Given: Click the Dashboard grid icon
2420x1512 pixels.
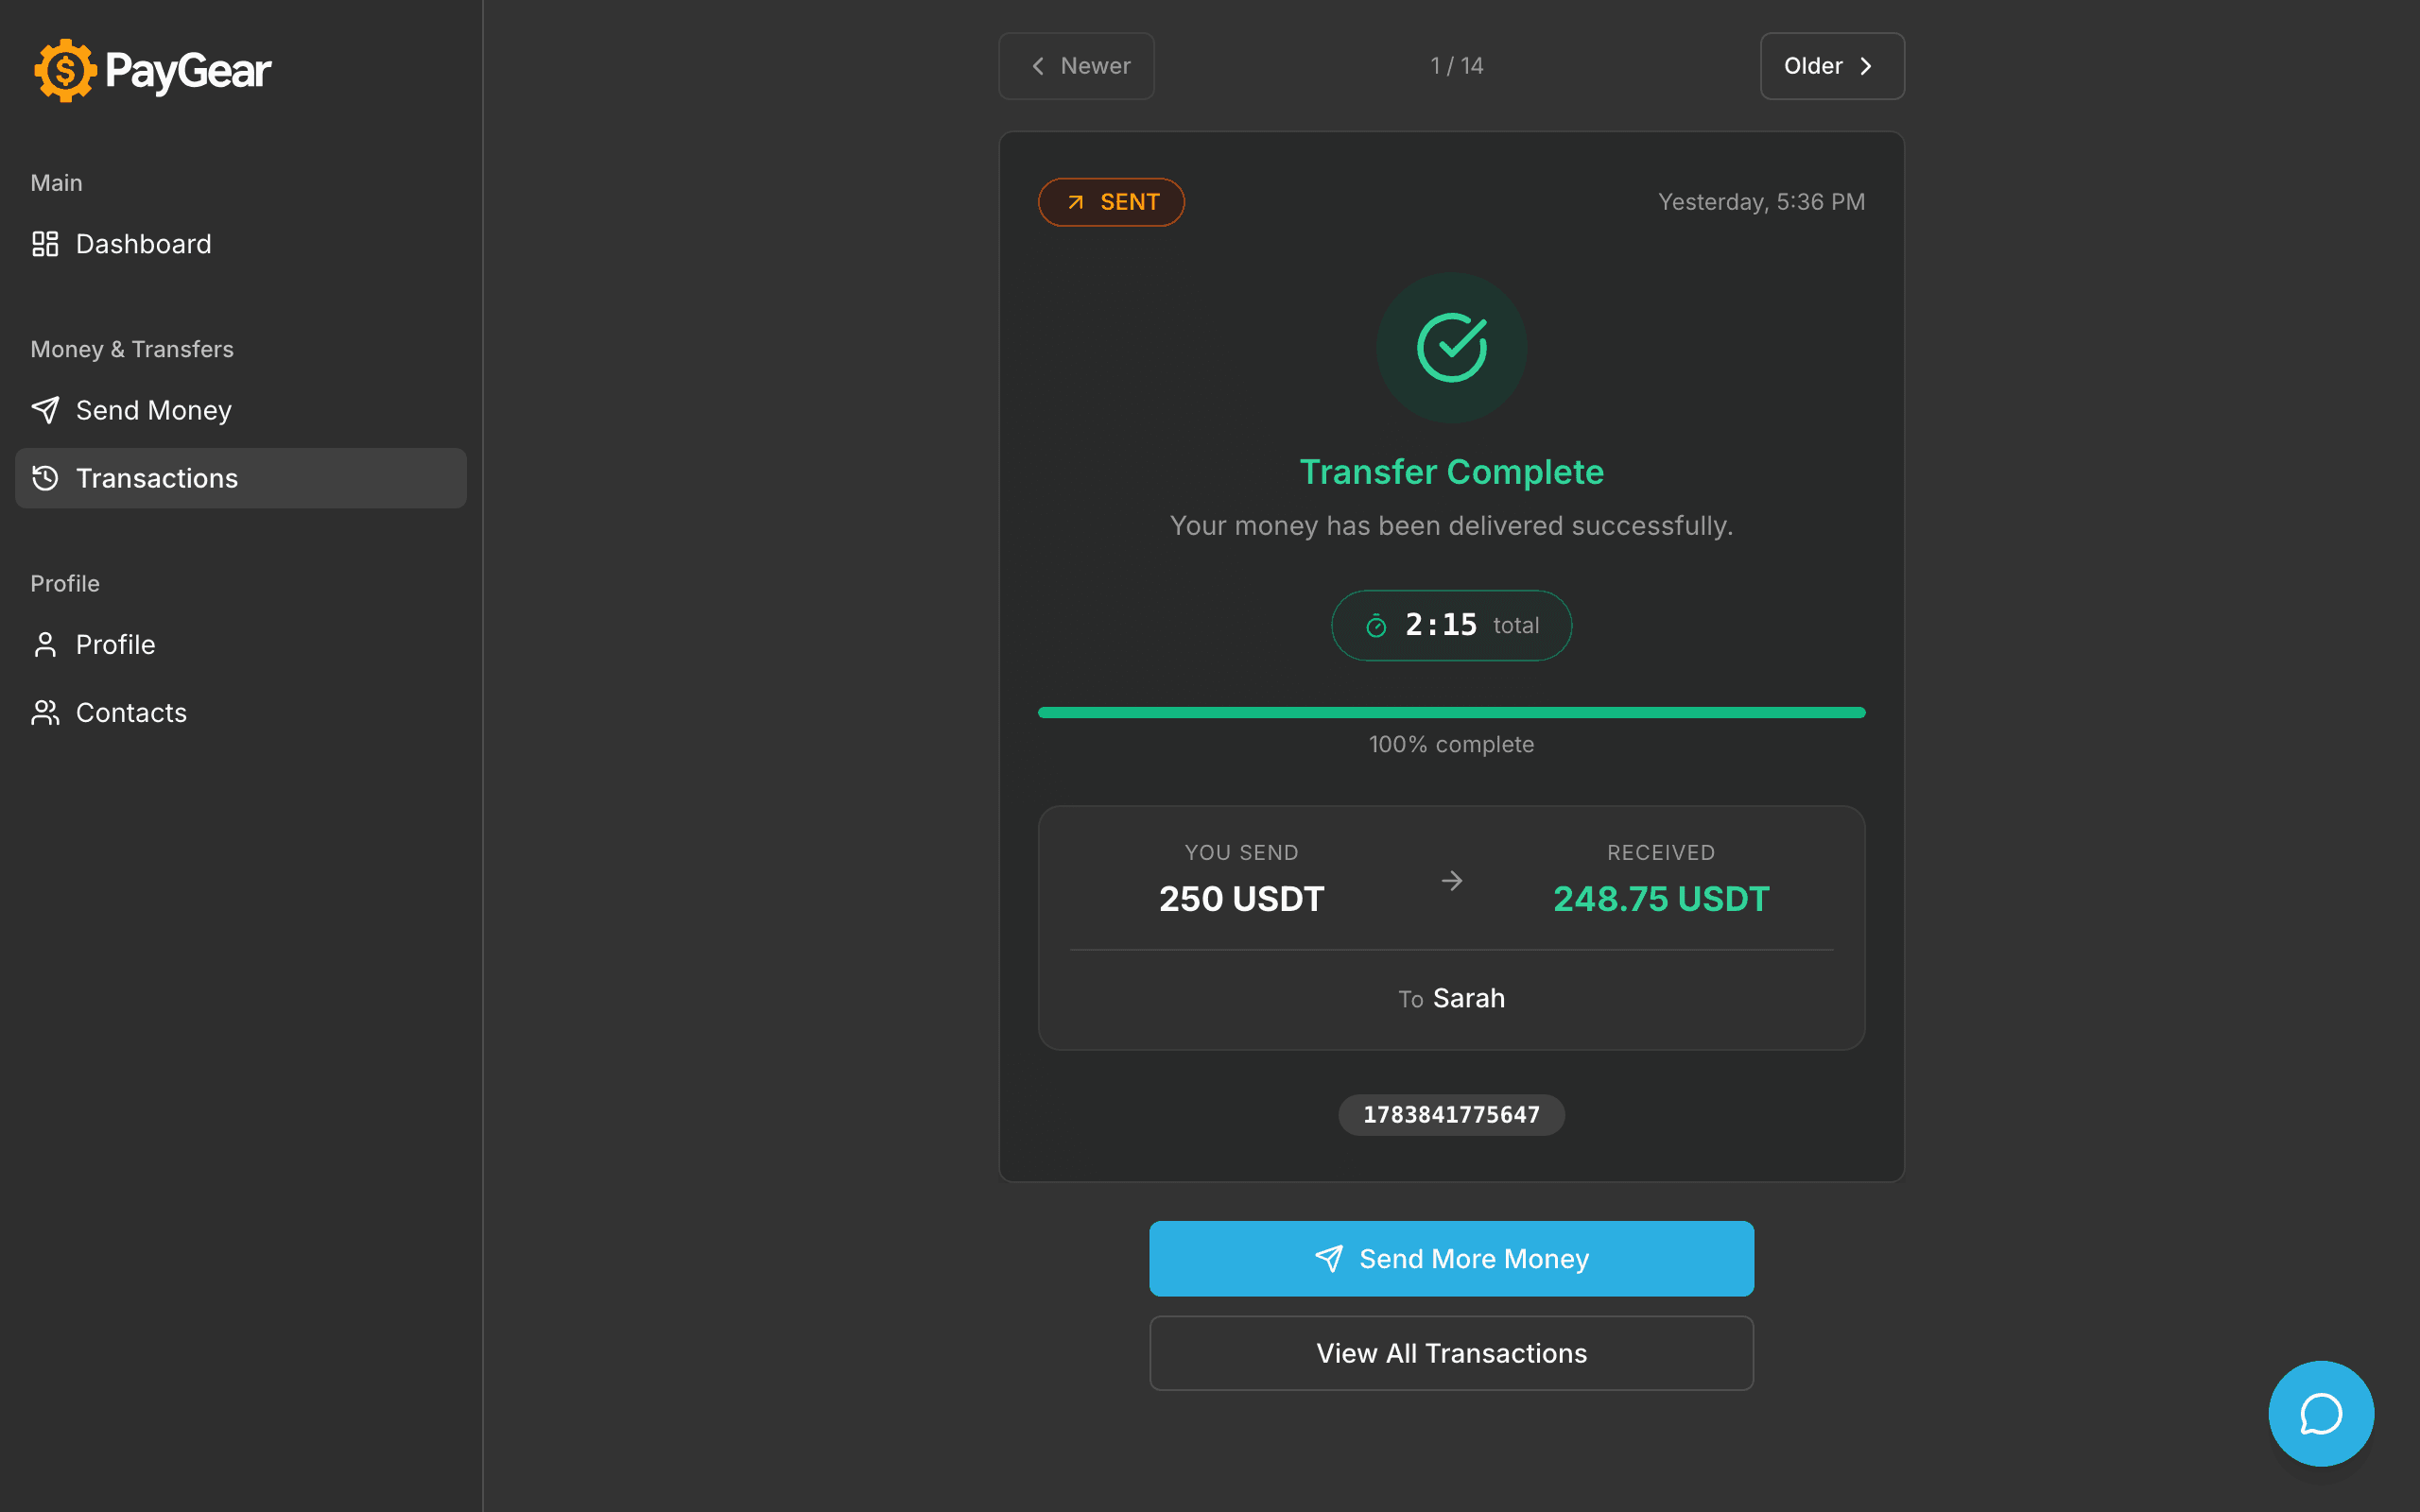Looking at the screenshot, I should (45, 244).
